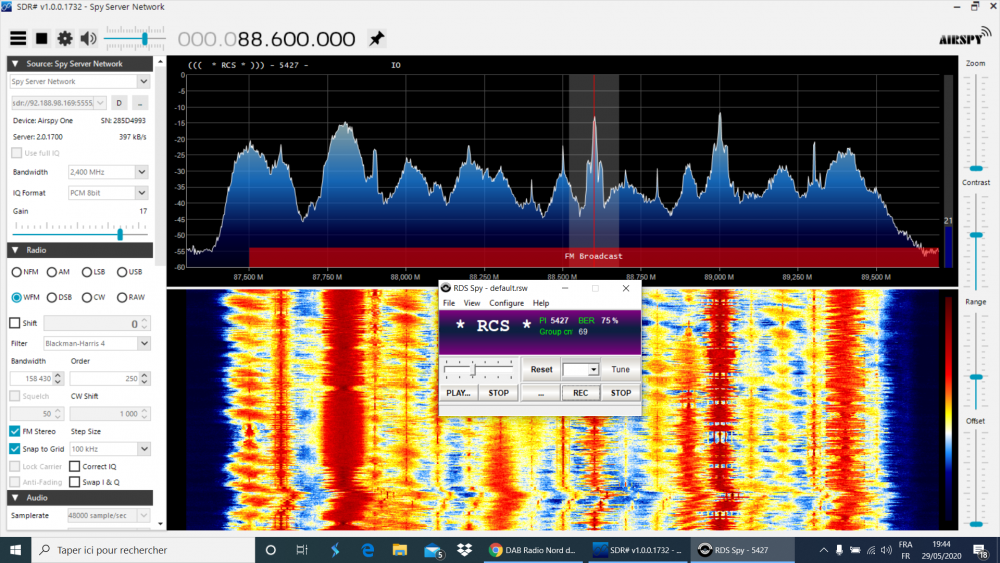The image size is (1000, 563).
Task: Enable the Correct IQ checkbox
Action: tap(75, 467)
